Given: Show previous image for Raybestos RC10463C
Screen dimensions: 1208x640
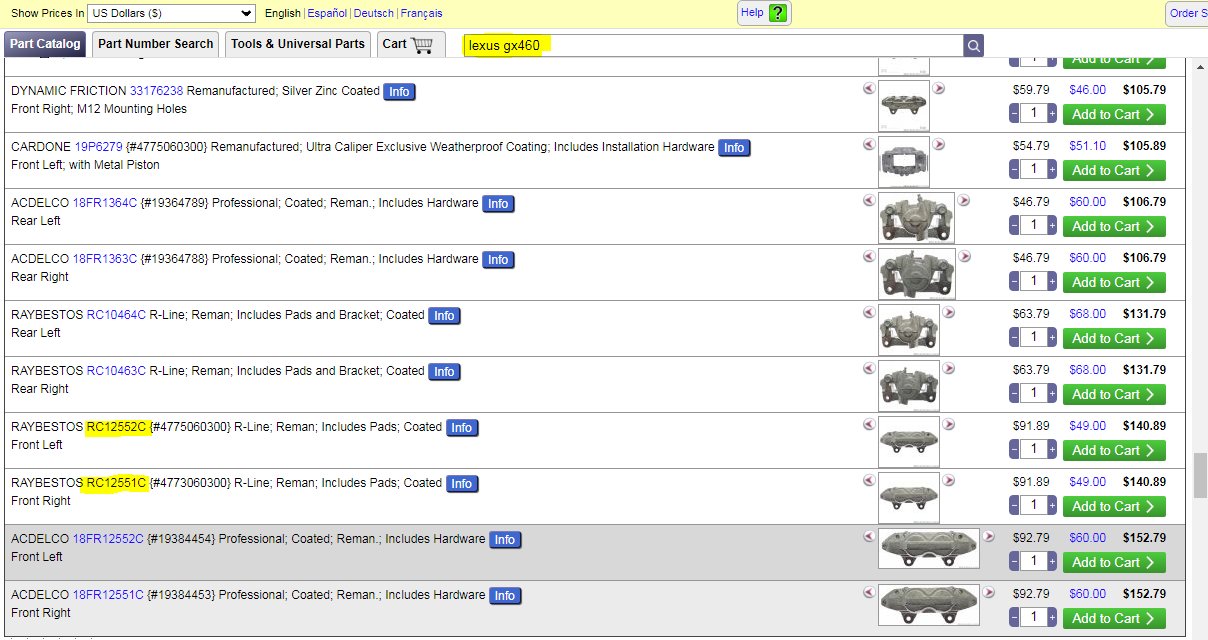Looking at the screenshot, I should [868, 368].
